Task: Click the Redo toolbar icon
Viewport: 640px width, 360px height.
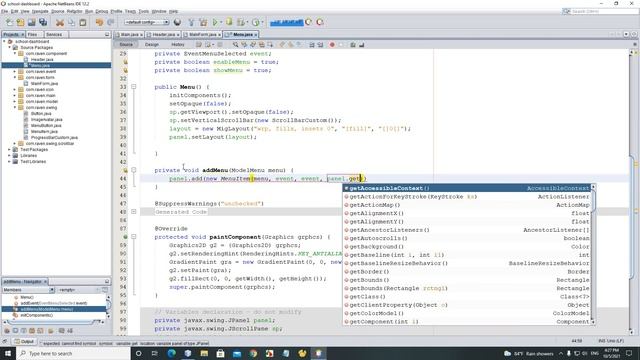Action: coord(110,22)
